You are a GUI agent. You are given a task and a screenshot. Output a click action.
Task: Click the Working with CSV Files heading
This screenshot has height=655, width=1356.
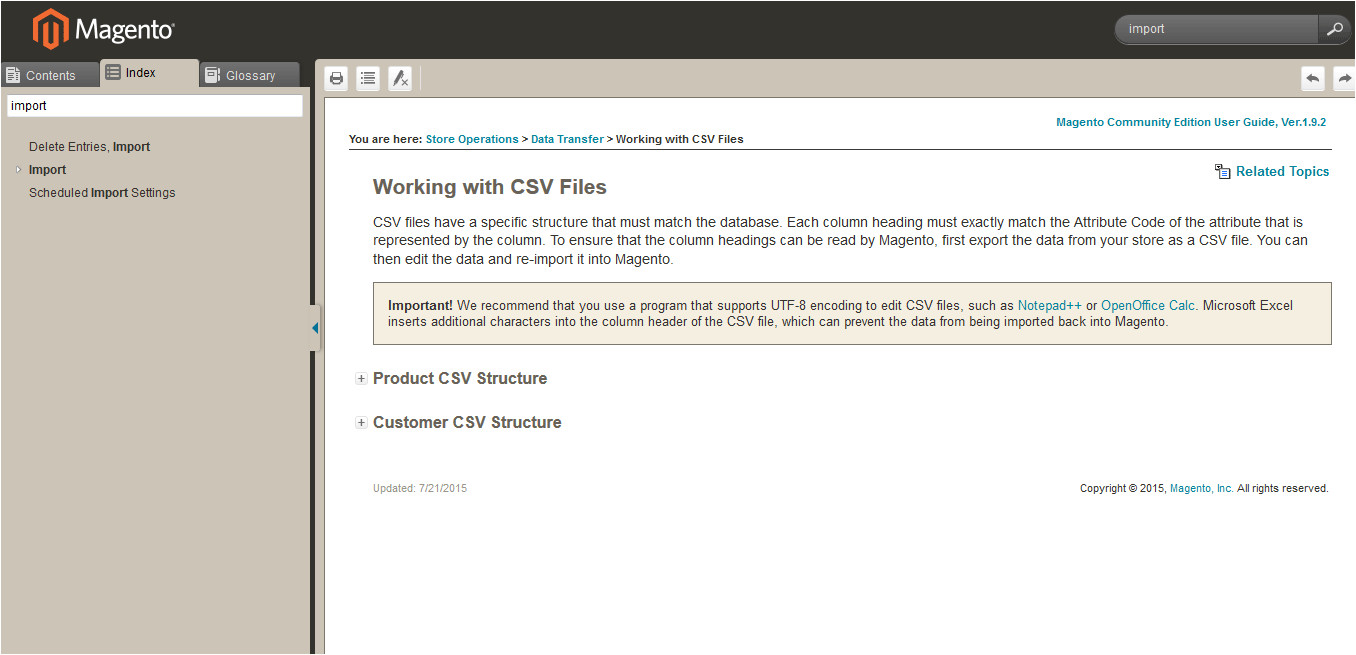[x=490, y=187]
